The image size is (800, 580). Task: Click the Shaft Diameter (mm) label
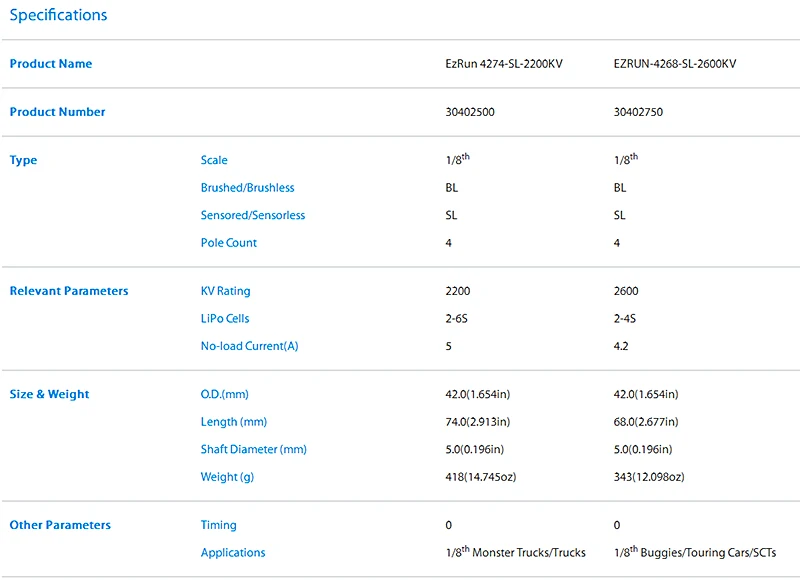(x=254, y=449)
